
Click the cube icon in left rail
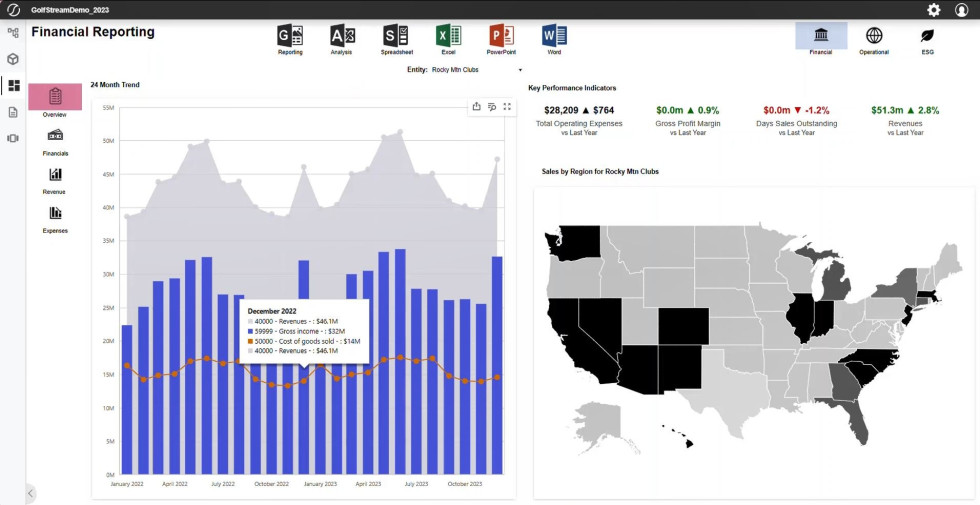13,59
